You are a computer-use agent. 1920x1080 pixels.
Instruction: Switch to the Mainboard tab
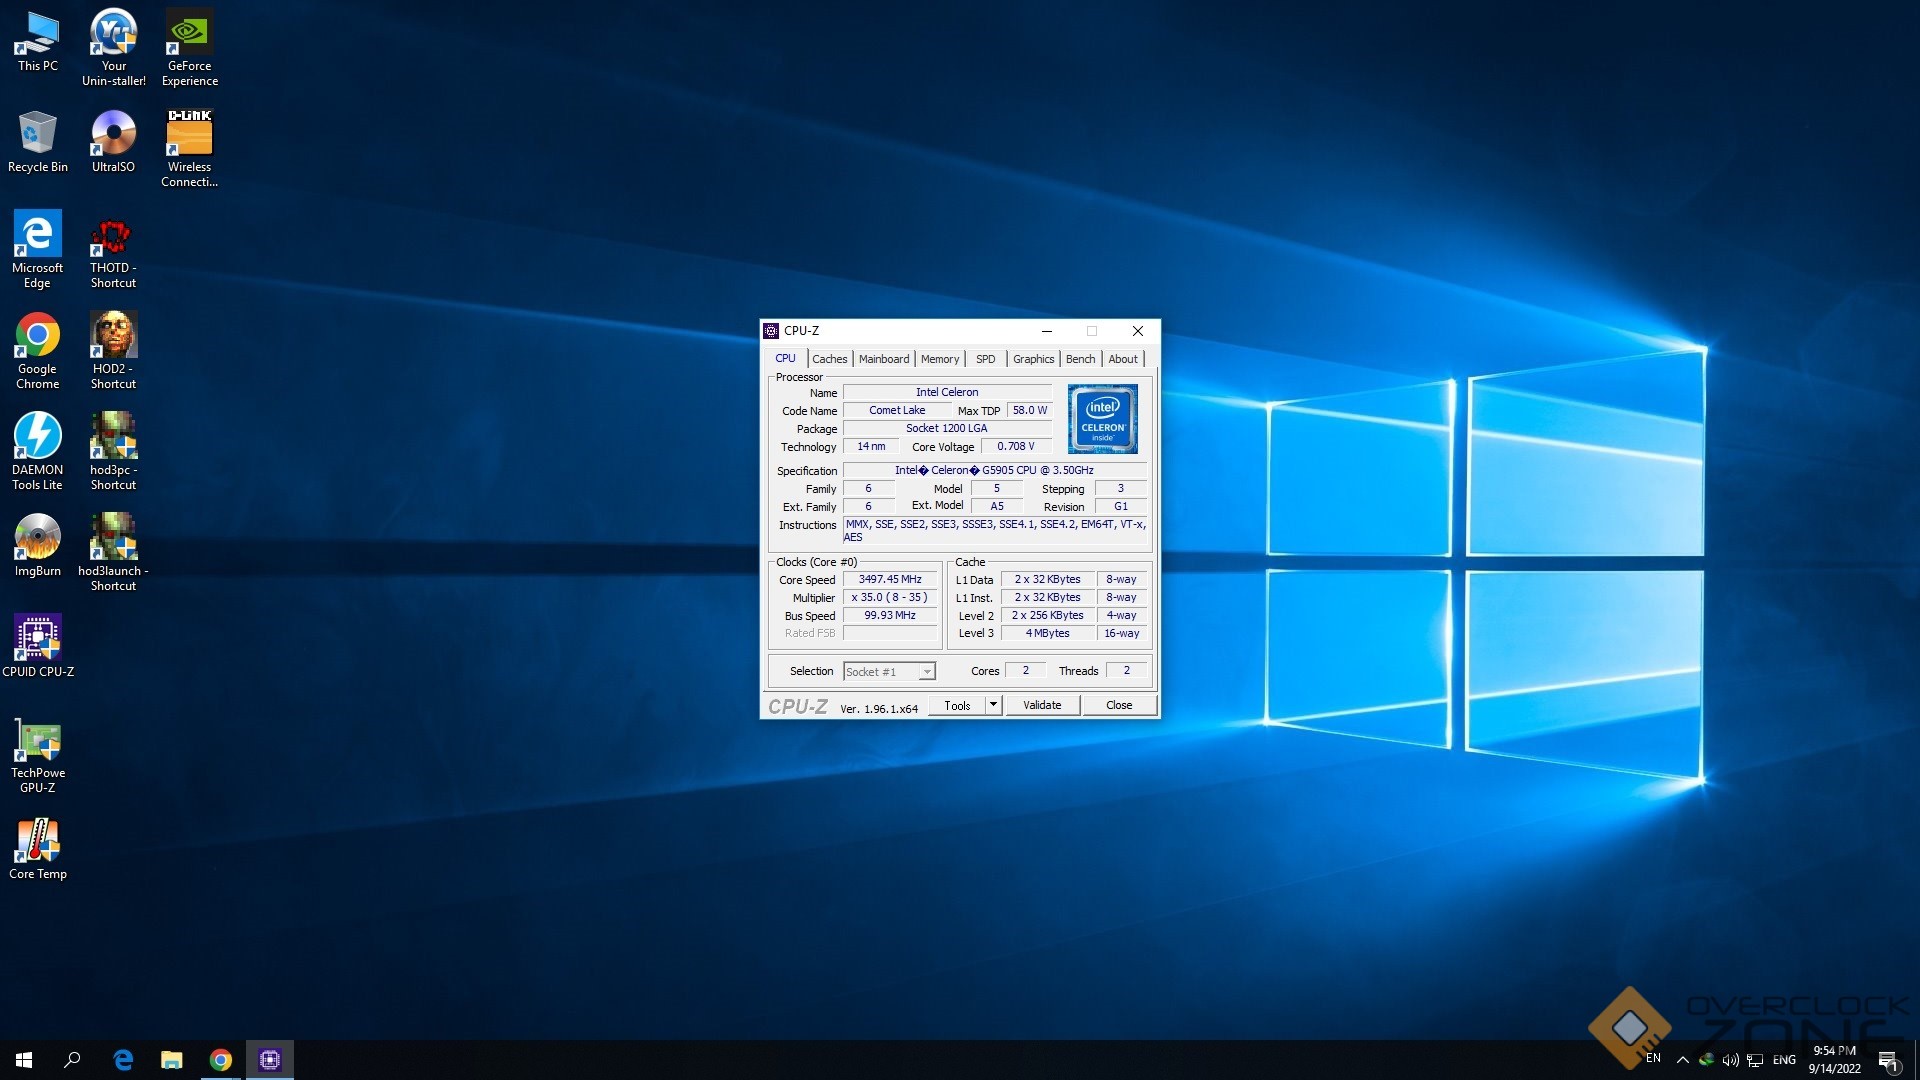(884, 359)
